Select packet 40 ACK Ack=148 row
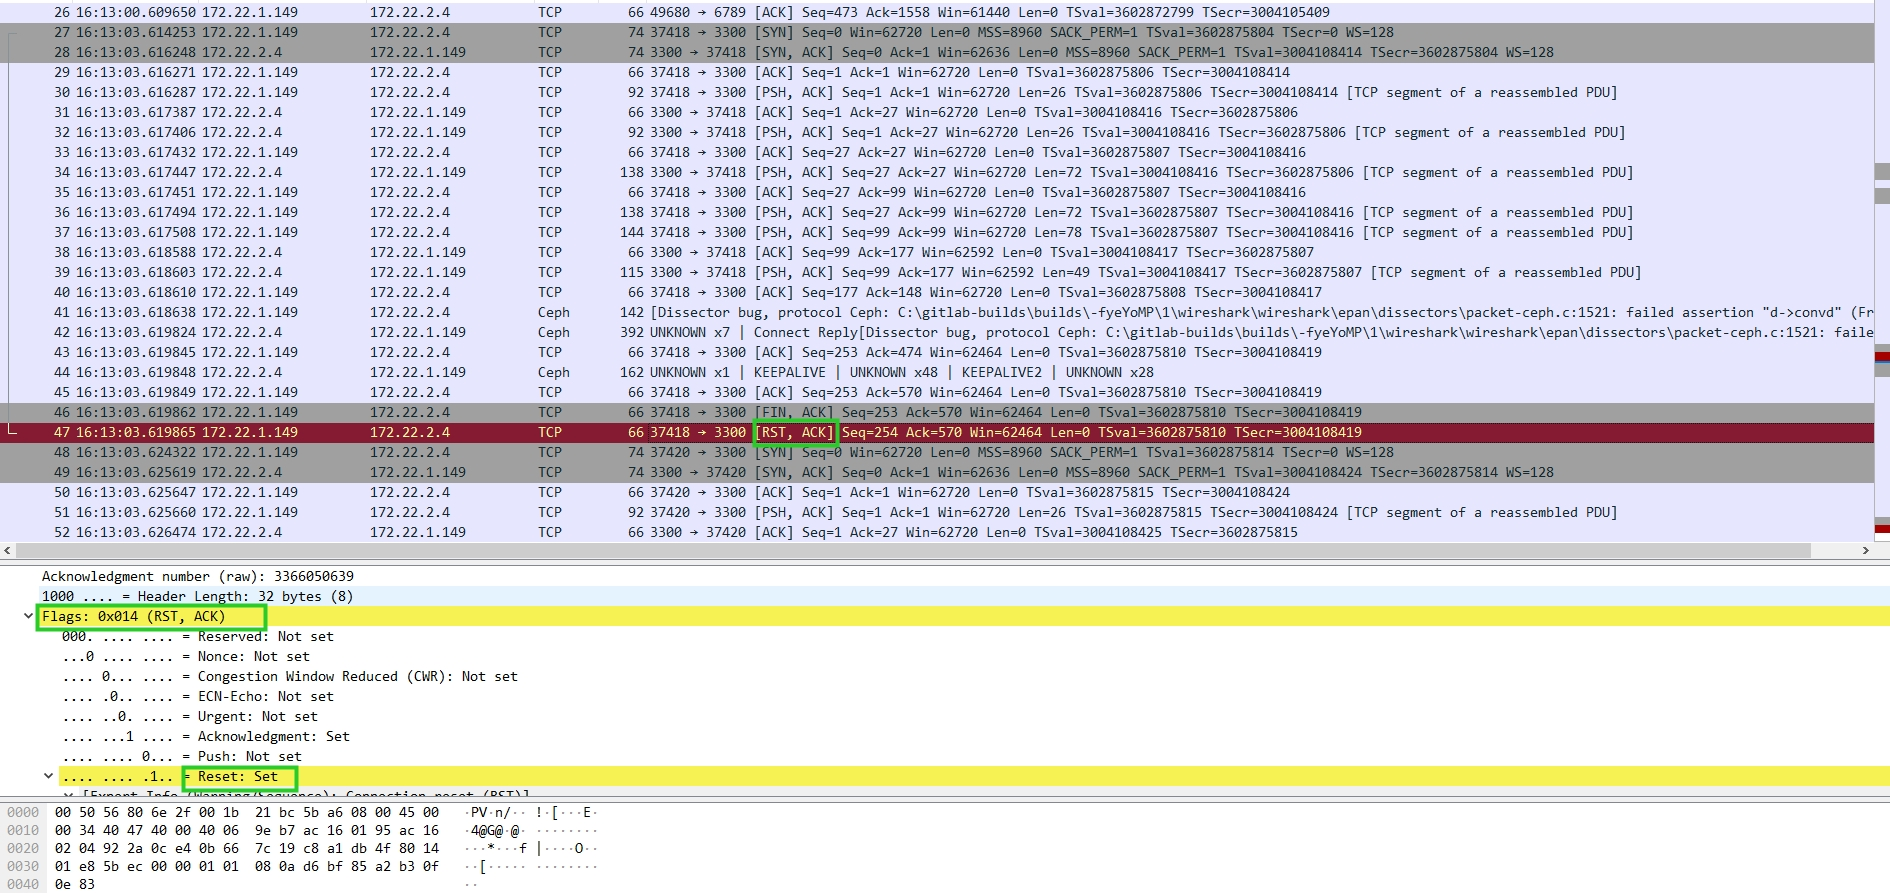The width and height of the screenshot is (1890, 893). (x=937, y=292)
